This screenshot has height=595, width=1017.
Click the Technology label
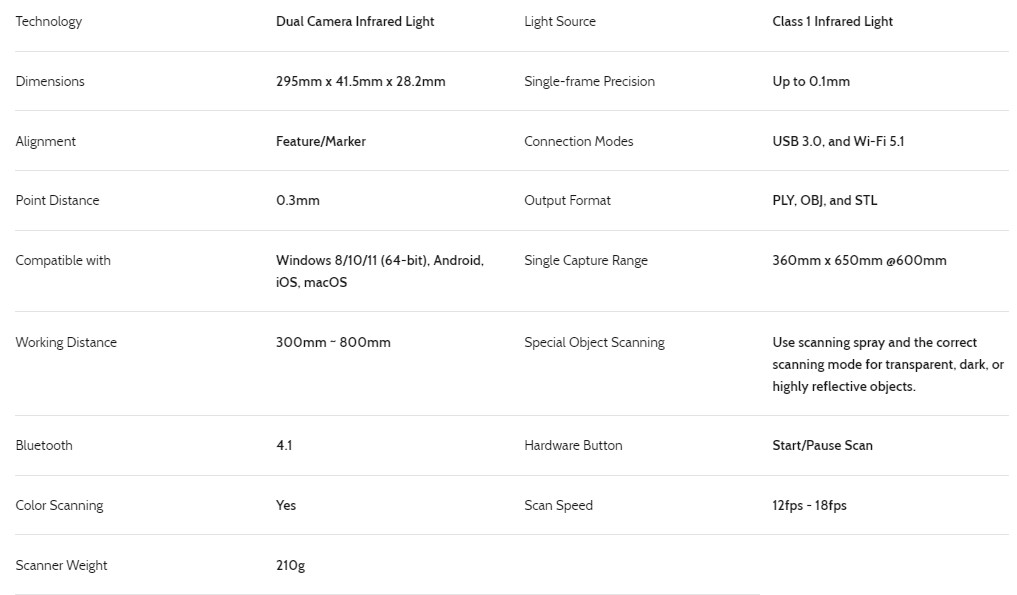coord(49,21)
